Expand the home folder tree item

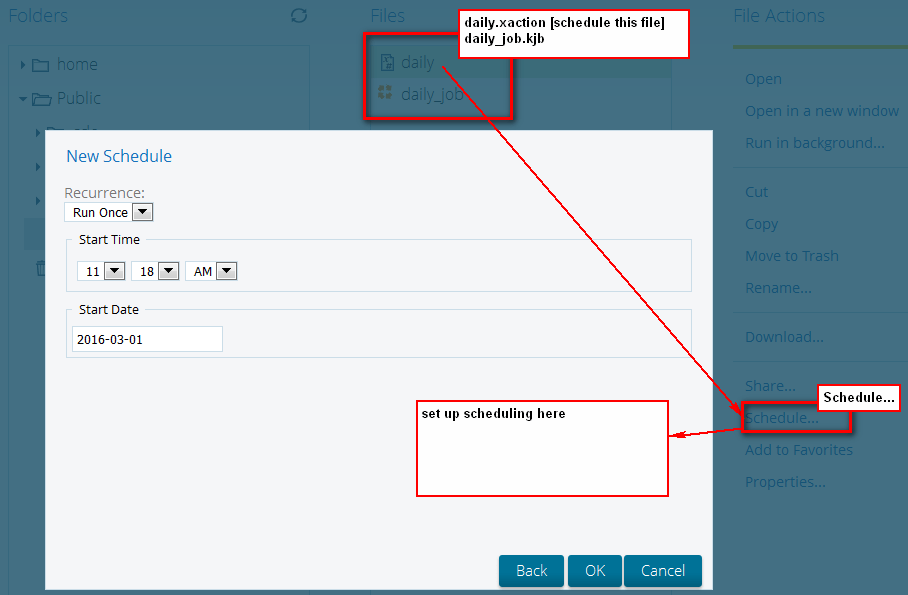point(24,63)
